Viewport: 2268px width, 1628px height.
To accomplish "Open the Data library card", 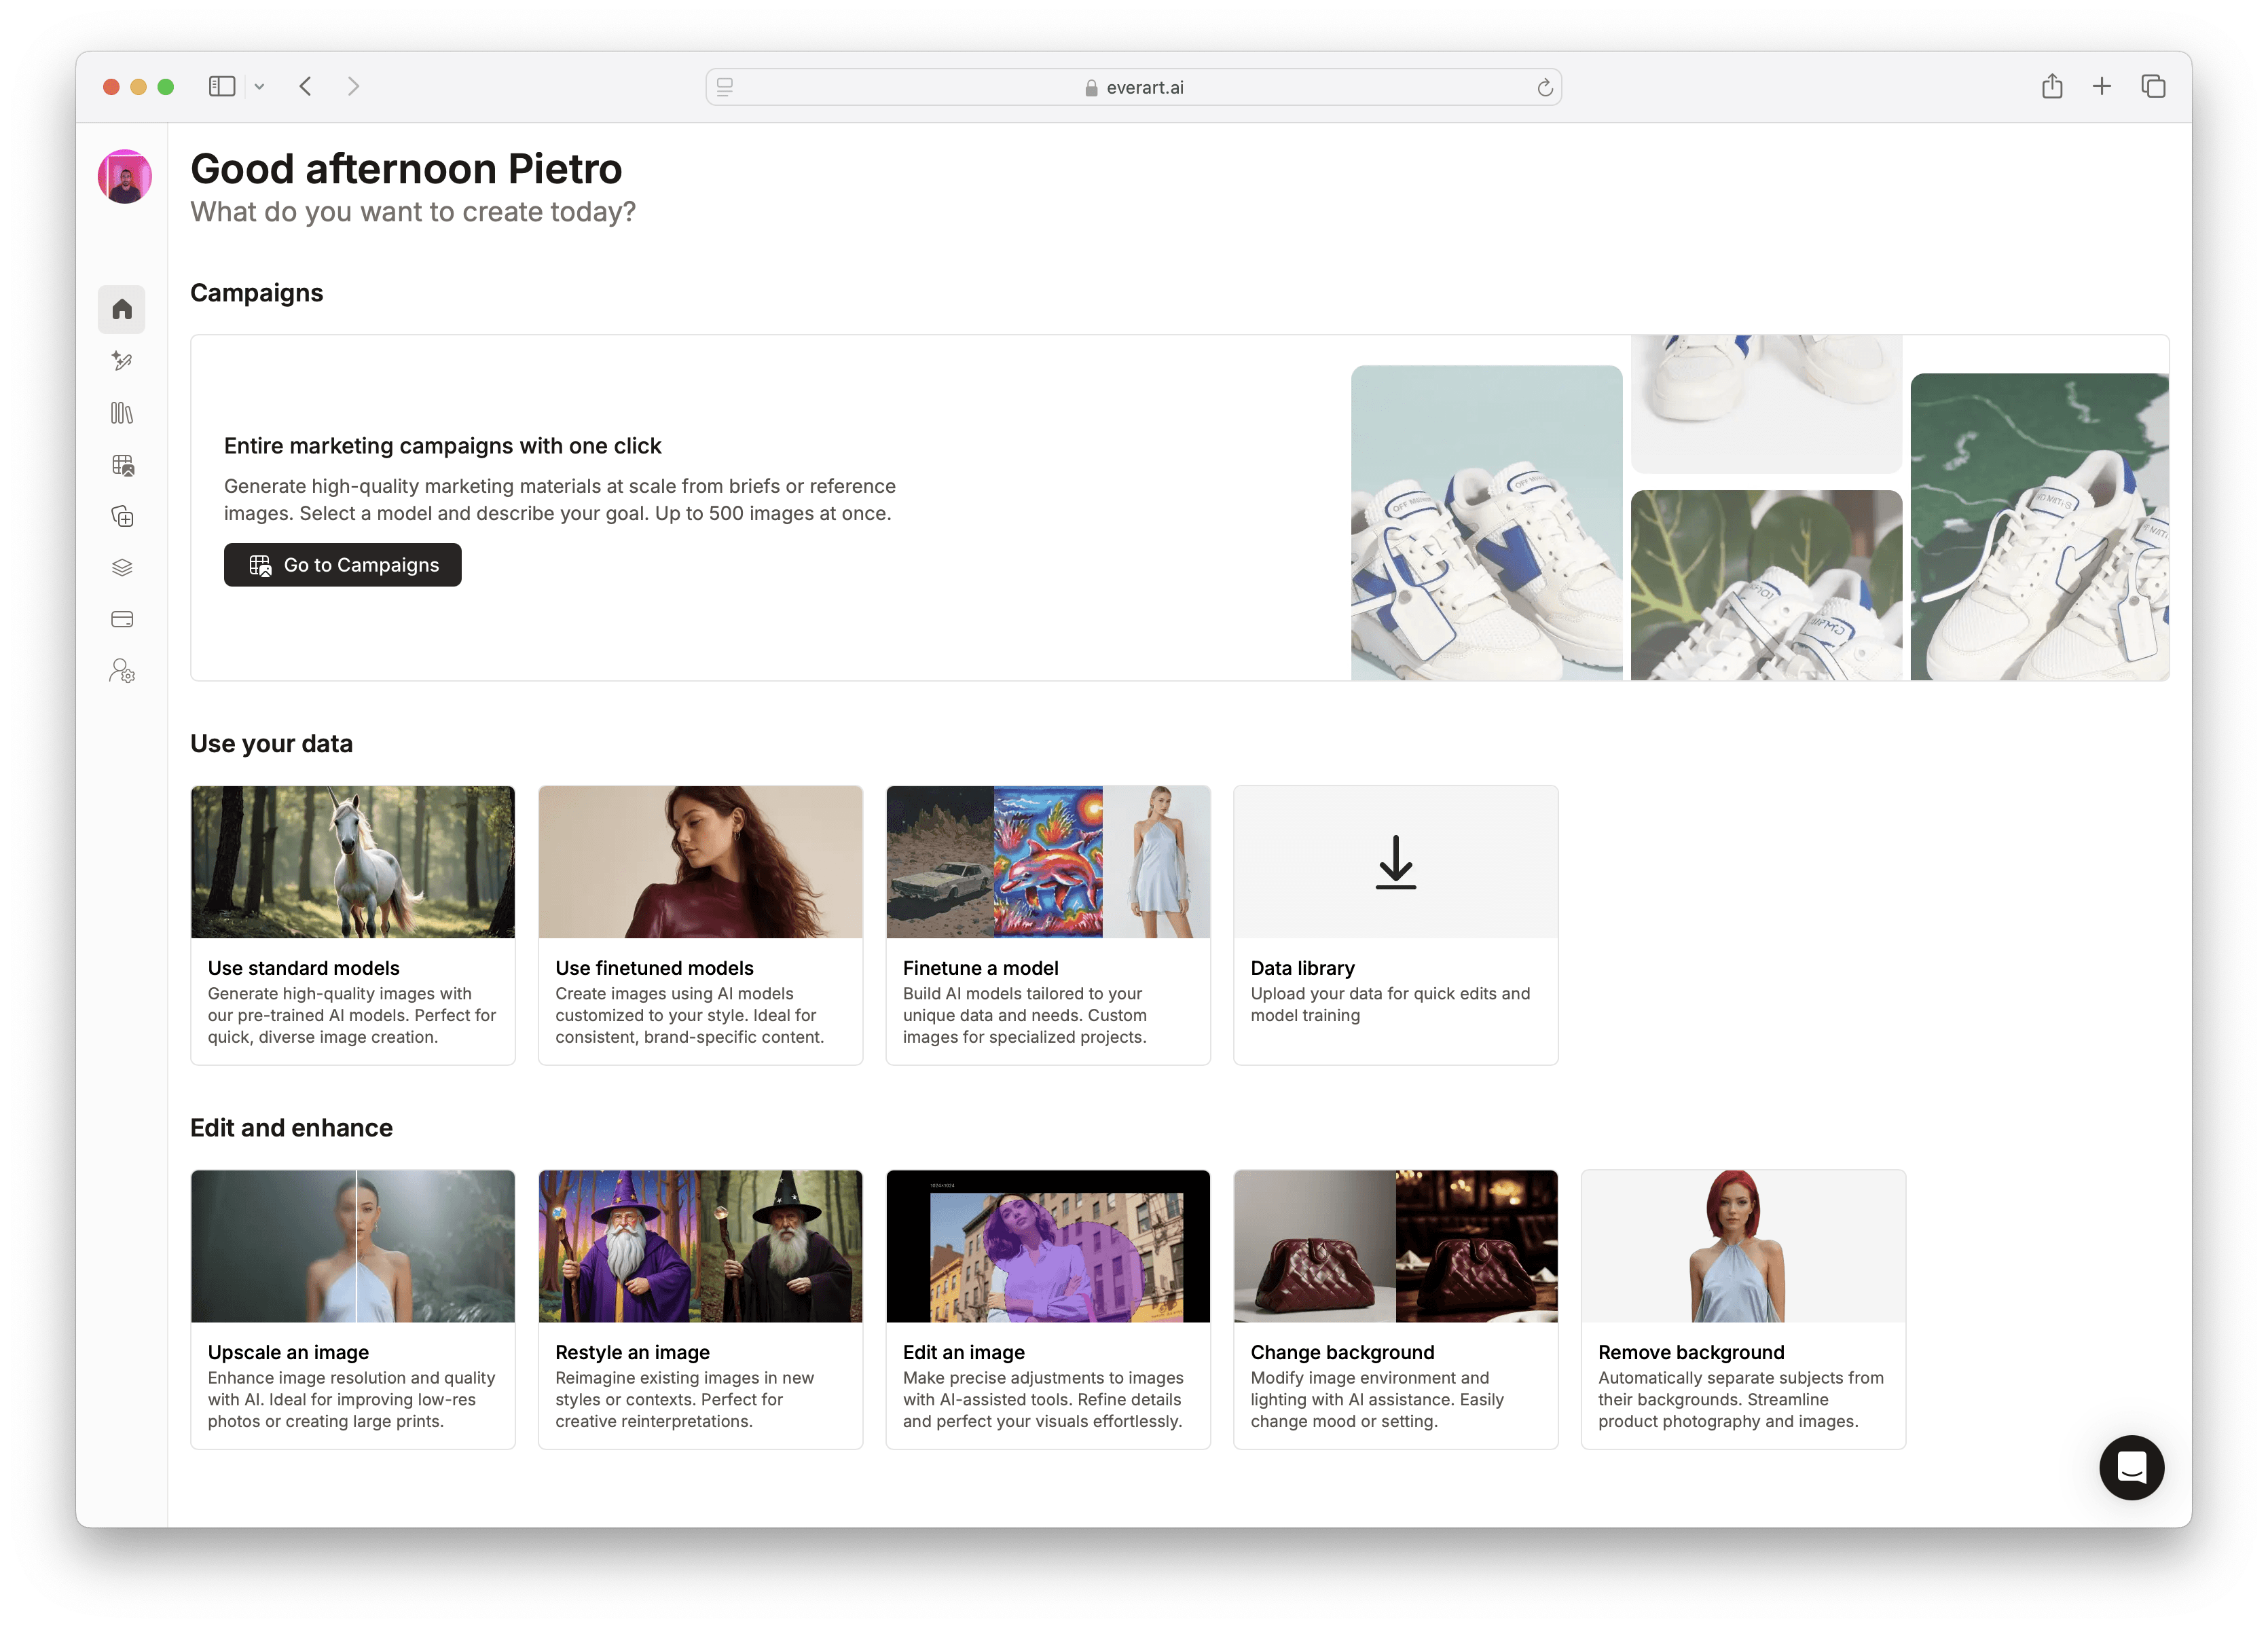I will coord(1395,925).
